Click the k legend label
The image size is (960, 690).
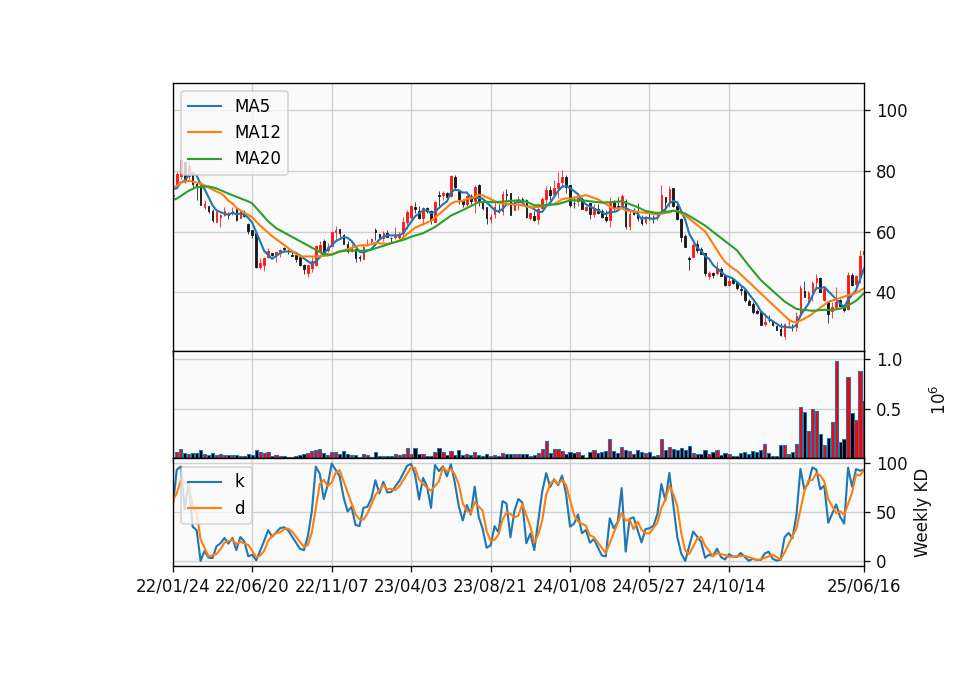tap(239, 481)
